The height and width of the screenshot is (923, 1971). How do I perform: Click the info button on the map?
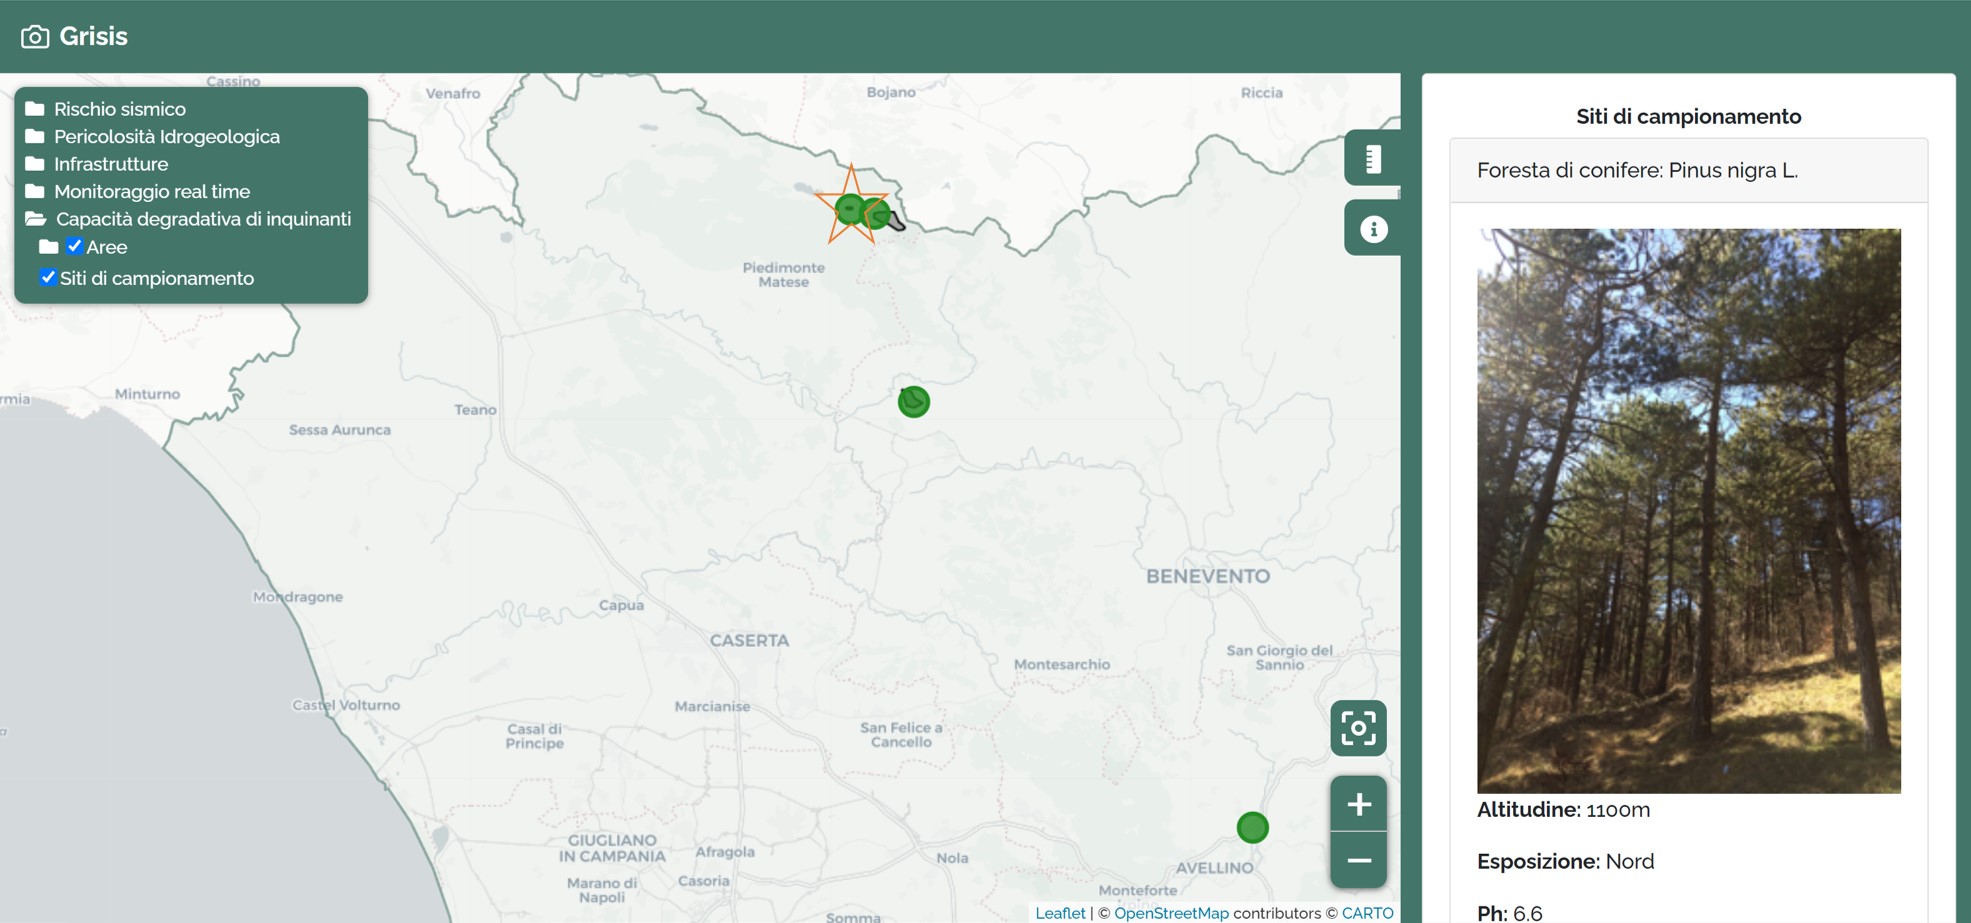[1372, 229]
